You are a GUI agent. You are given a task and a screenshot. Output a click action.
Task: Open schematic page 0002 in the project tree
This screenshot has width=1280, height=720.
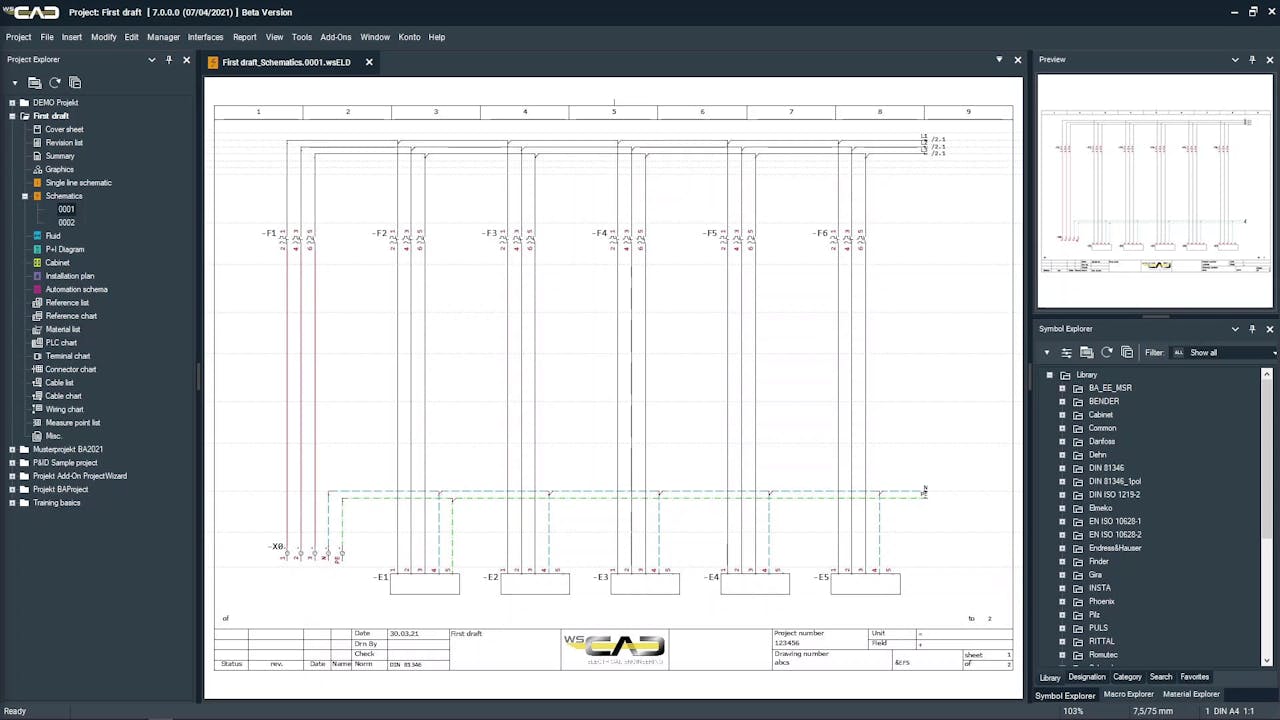[66, 222]
